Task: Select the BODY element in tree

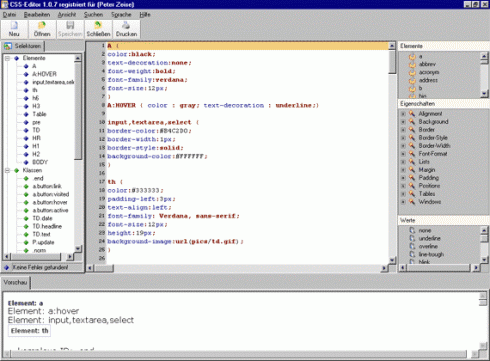Action: point(40,162)
